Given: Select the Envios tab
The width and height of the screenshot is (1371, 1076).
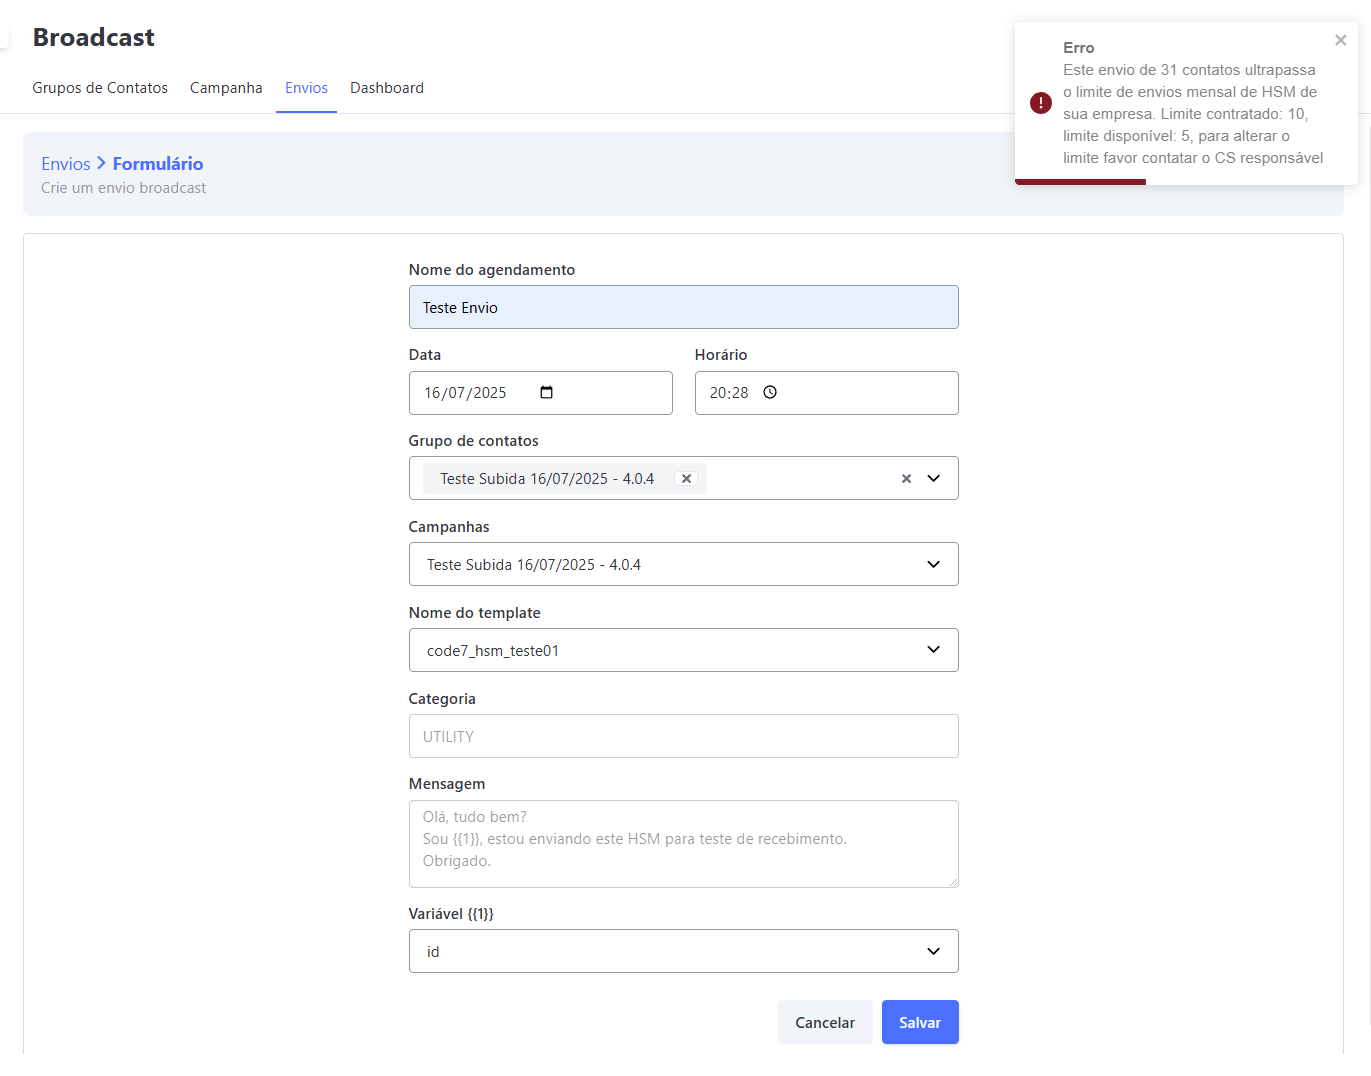Looking at the screenshot, I should click(306, 88).
